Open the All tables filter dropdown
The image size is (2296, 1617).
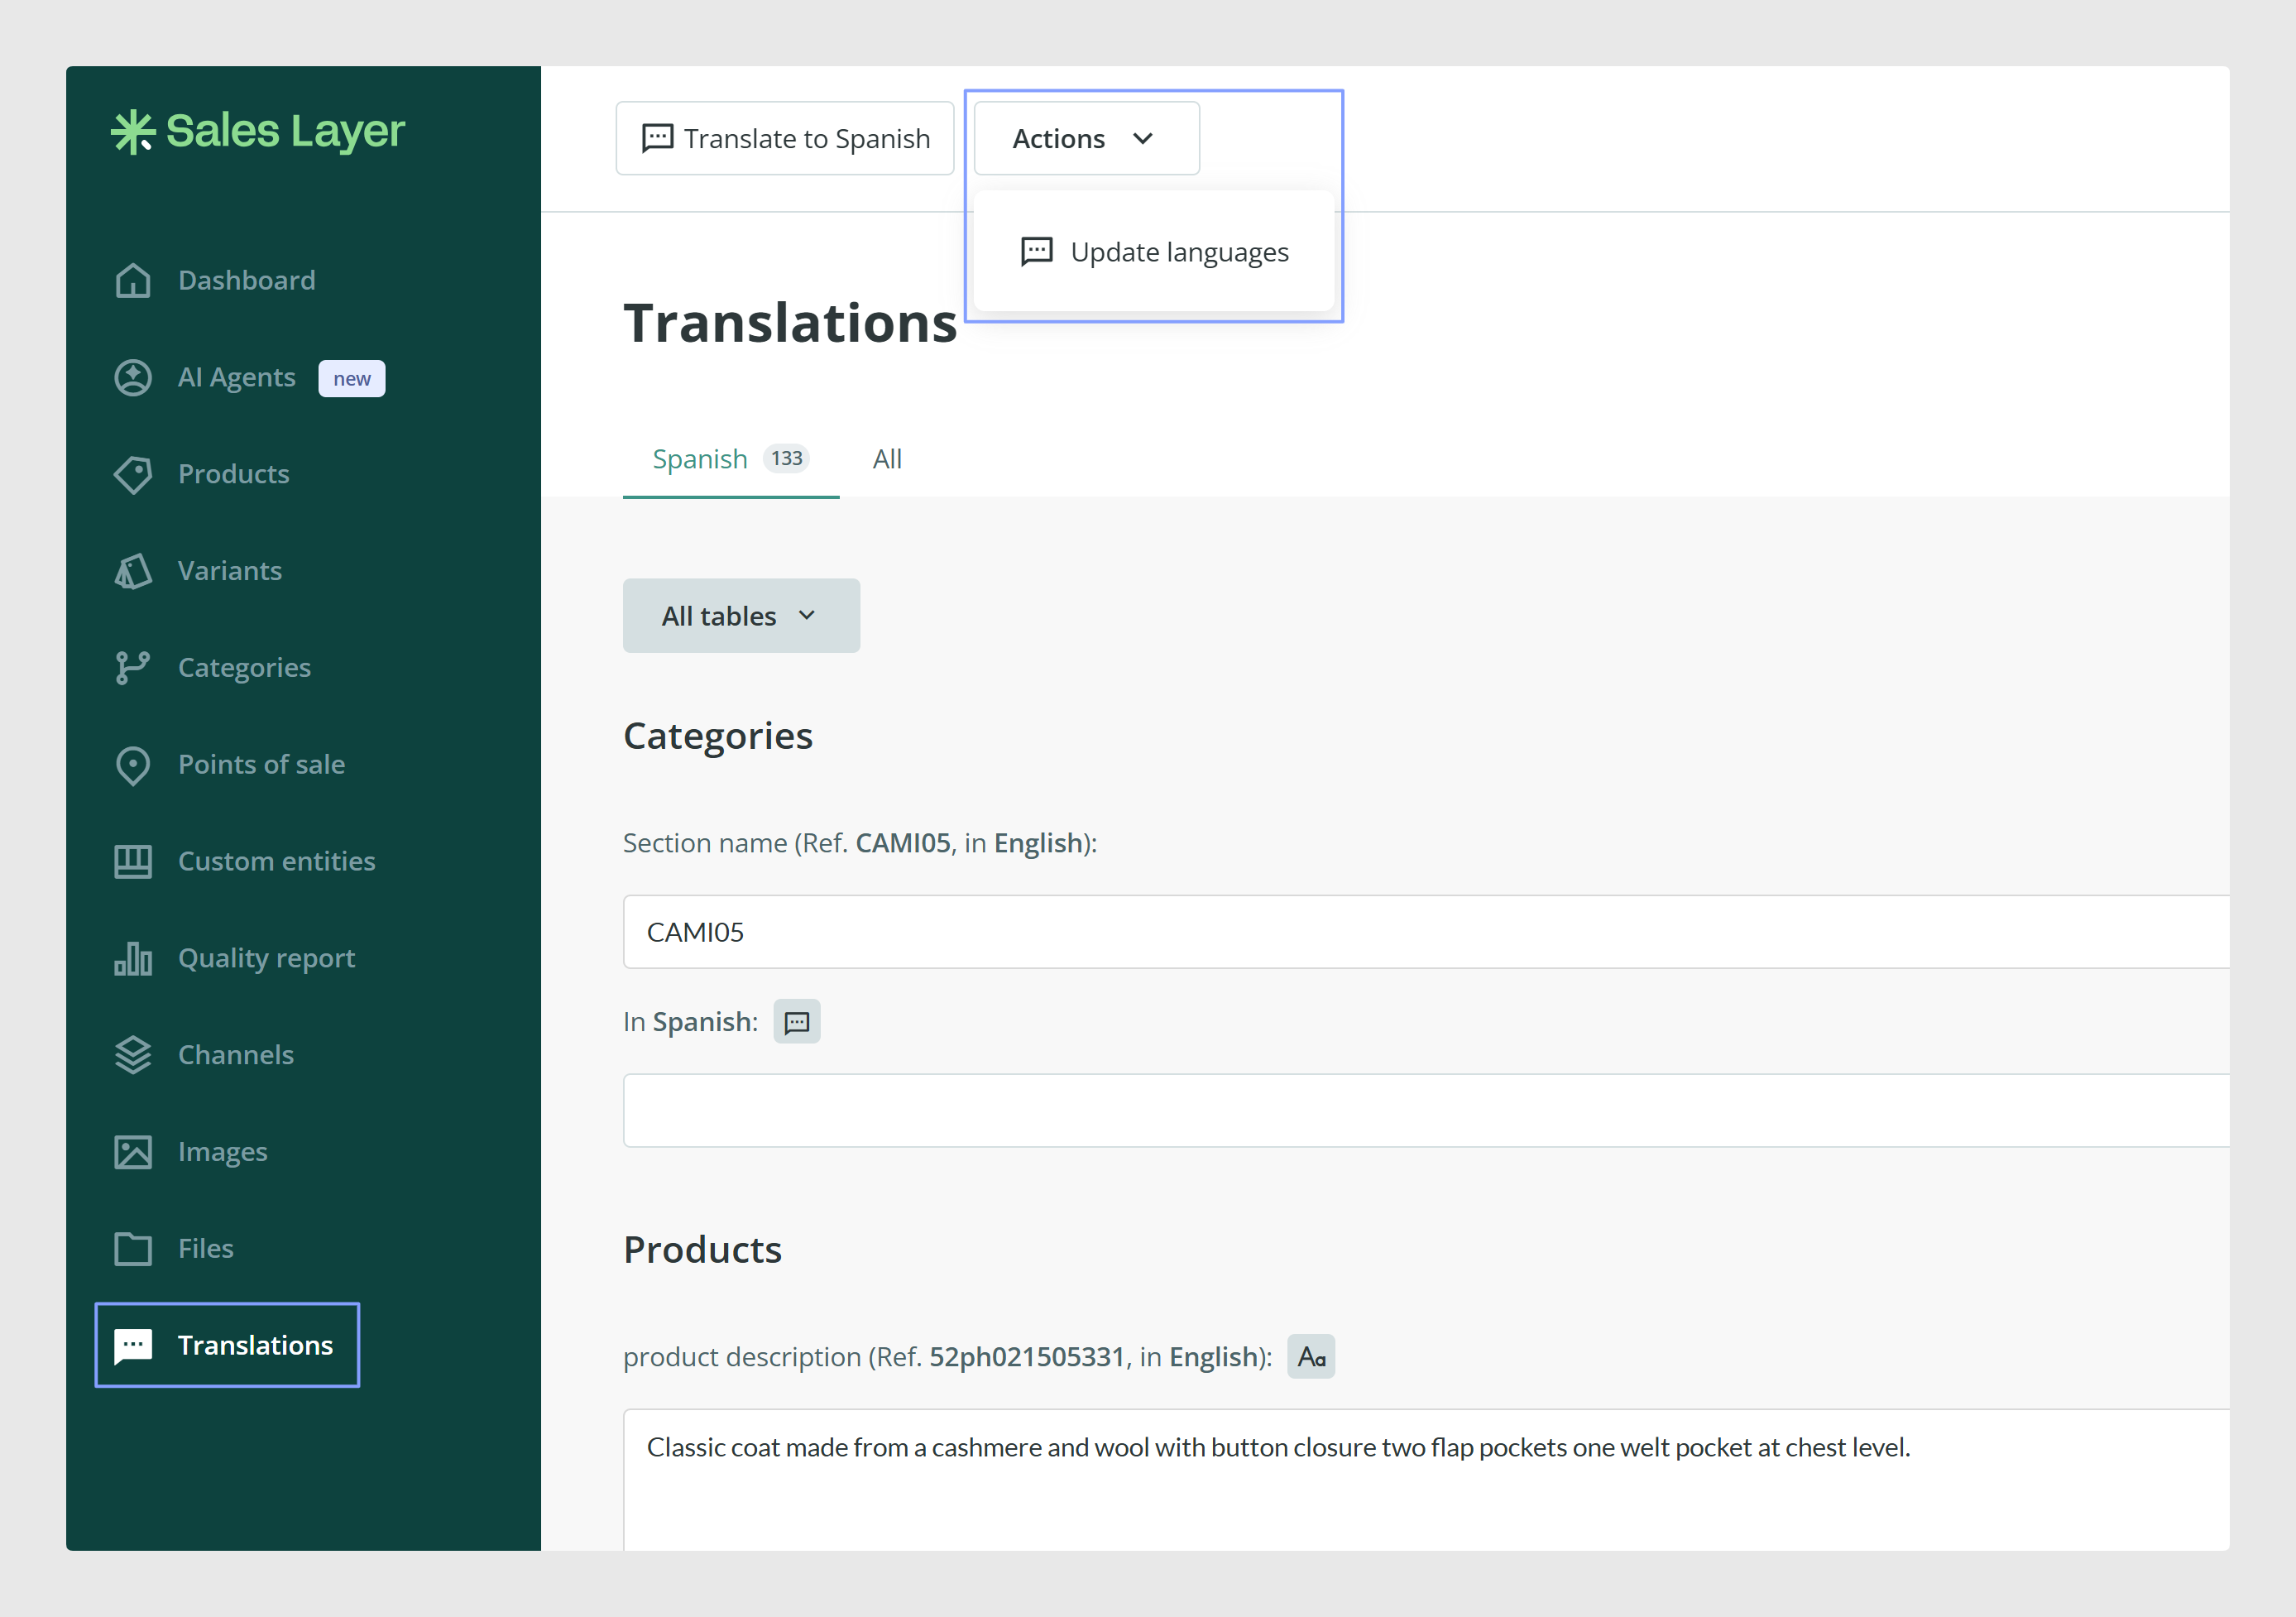point(741,616)
